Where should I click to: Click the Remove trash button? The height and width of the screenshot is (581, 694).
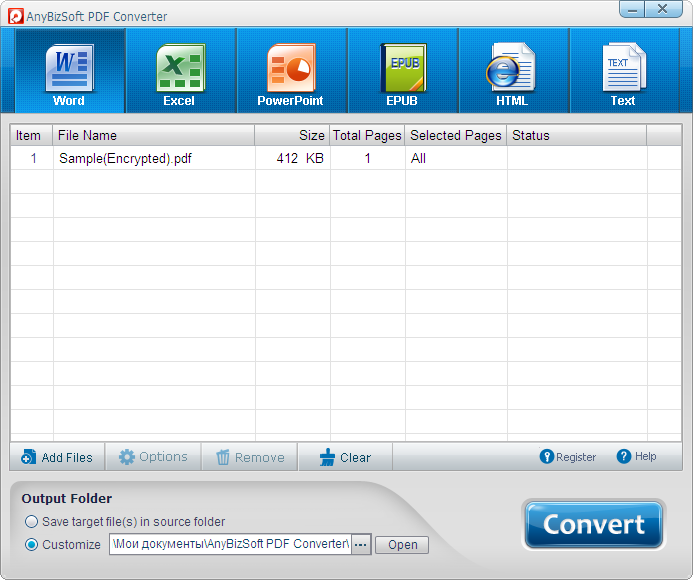point(250,457)
